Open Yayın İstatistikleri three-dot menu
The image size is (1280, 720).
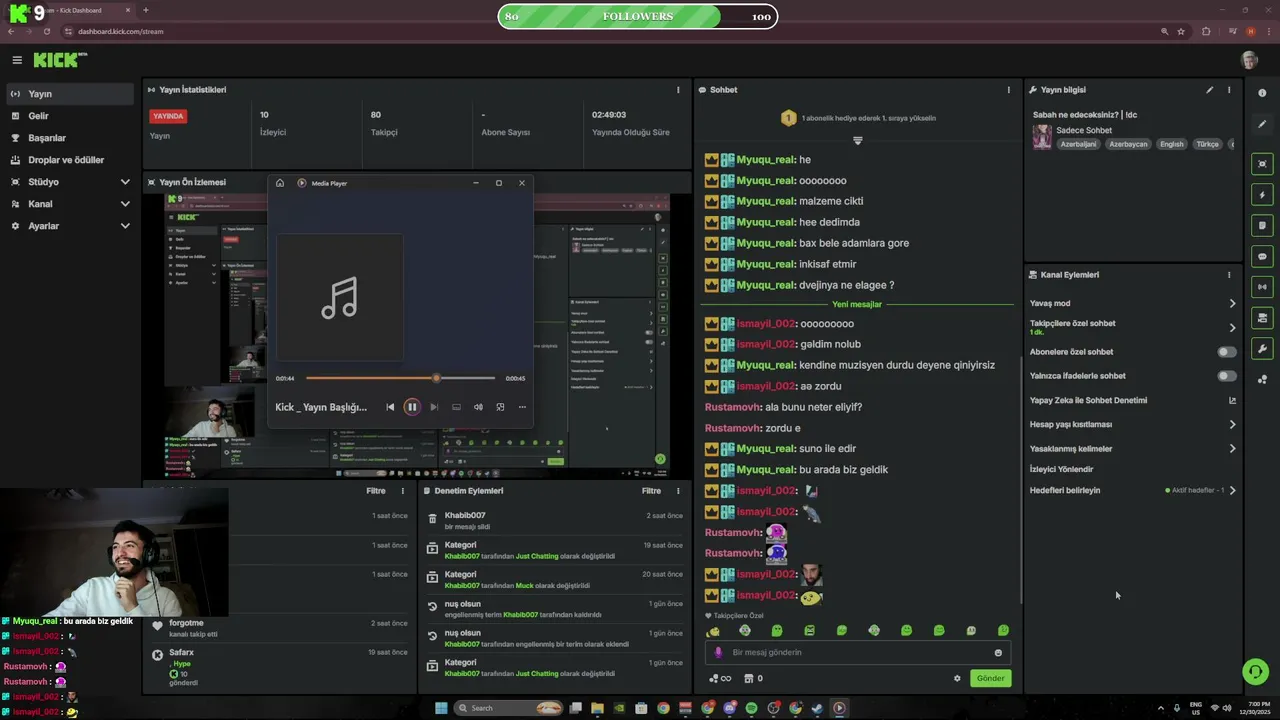678,90
